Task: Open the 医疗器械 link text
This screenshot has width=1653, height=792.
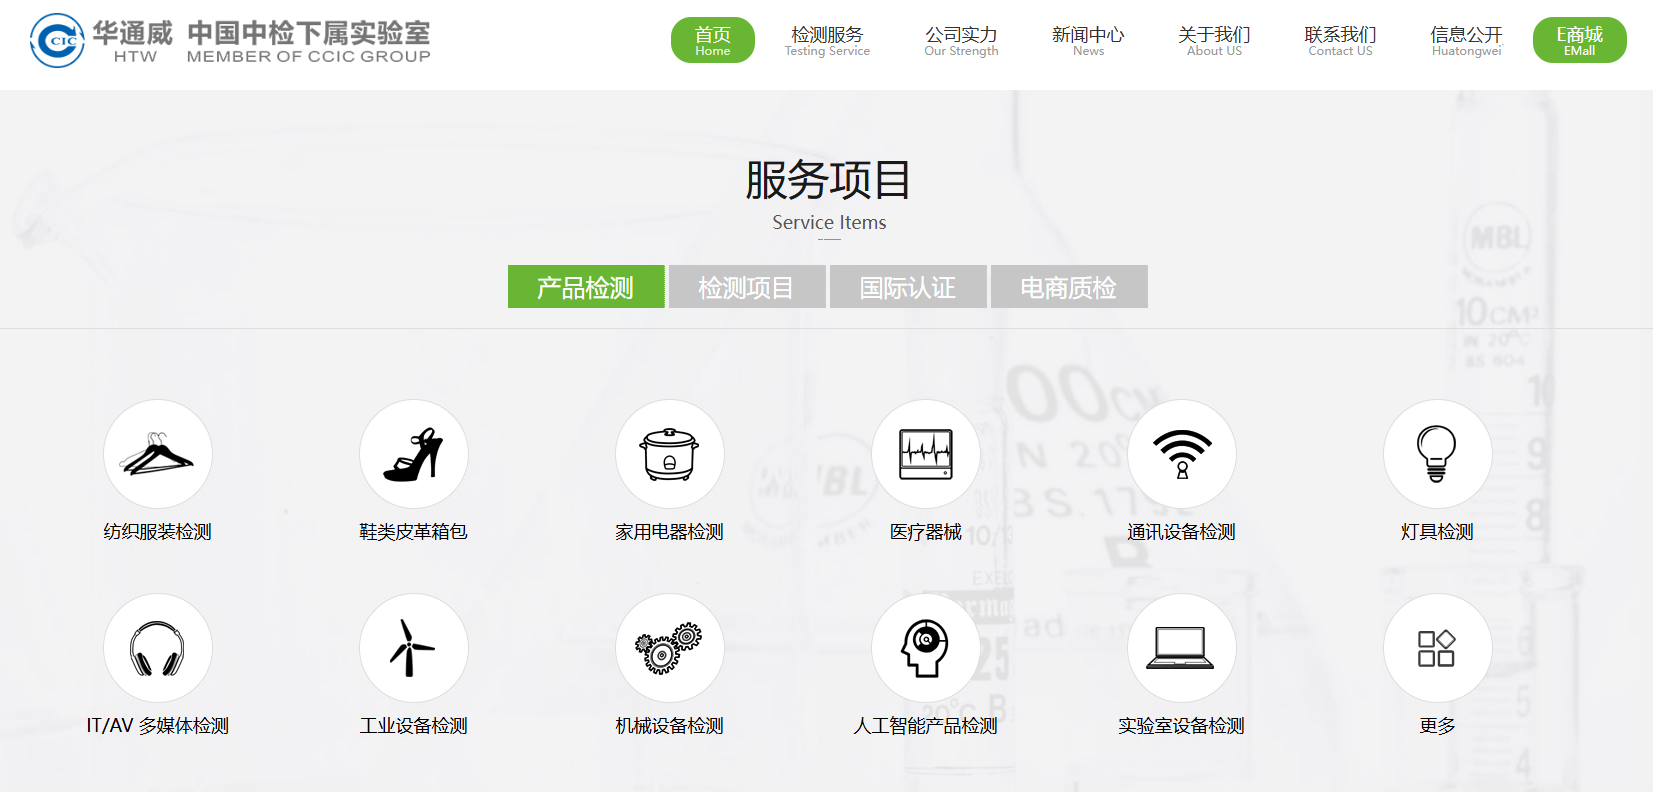Action: [x=926, y=532]
